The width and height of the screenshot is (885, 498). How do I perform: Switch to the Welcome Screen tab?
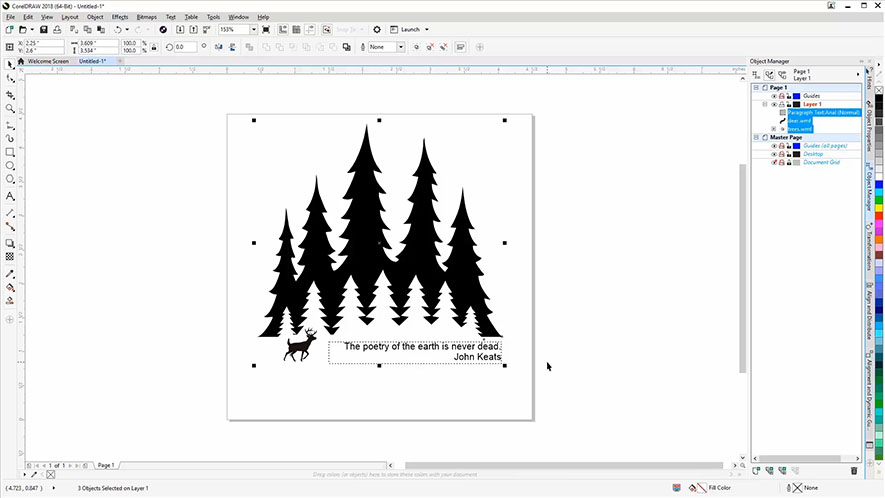(51, 61)
